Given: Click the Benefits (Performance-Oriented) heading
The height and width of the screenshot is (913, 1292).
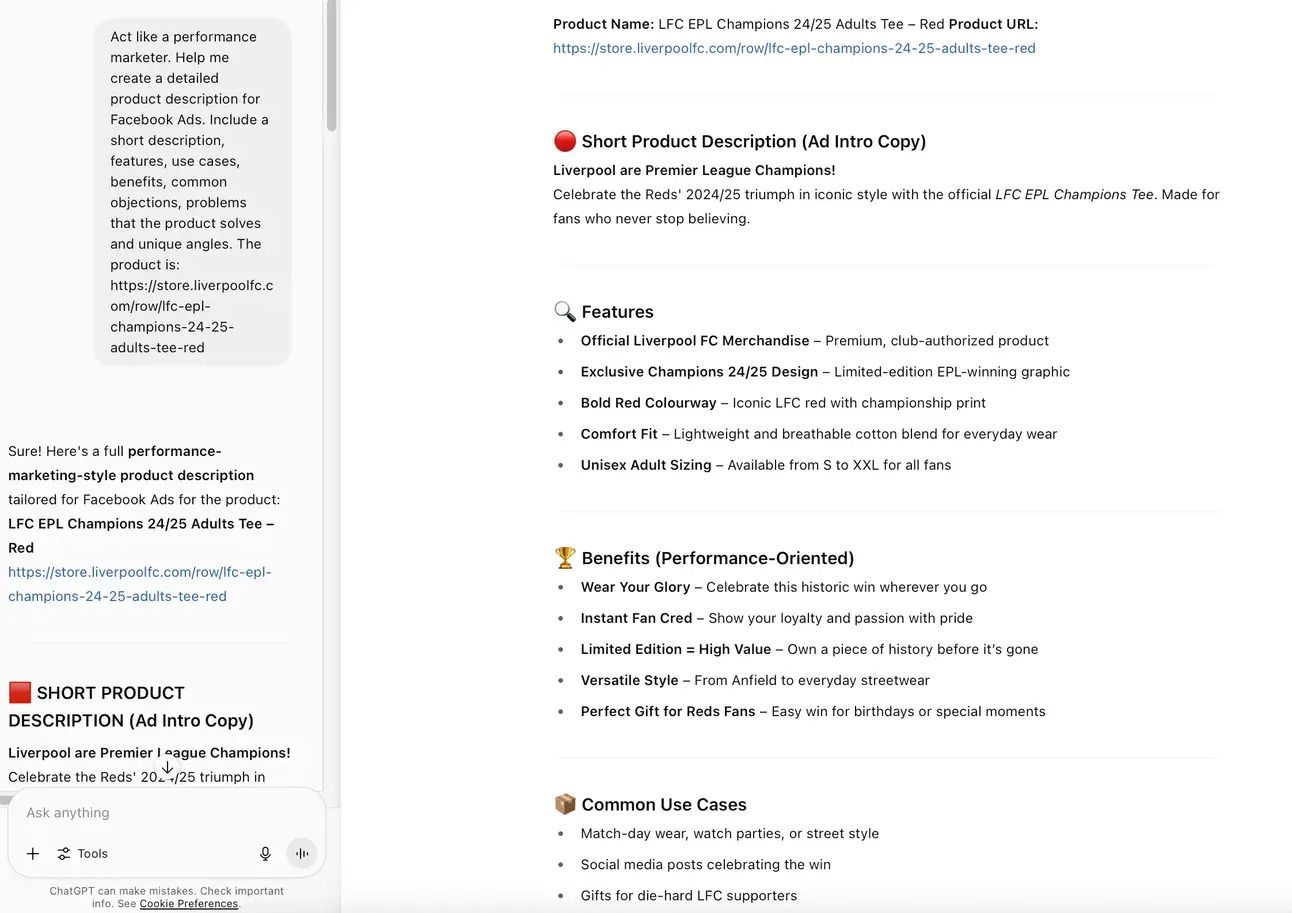Looking at the screenshot, I should 717,558.
